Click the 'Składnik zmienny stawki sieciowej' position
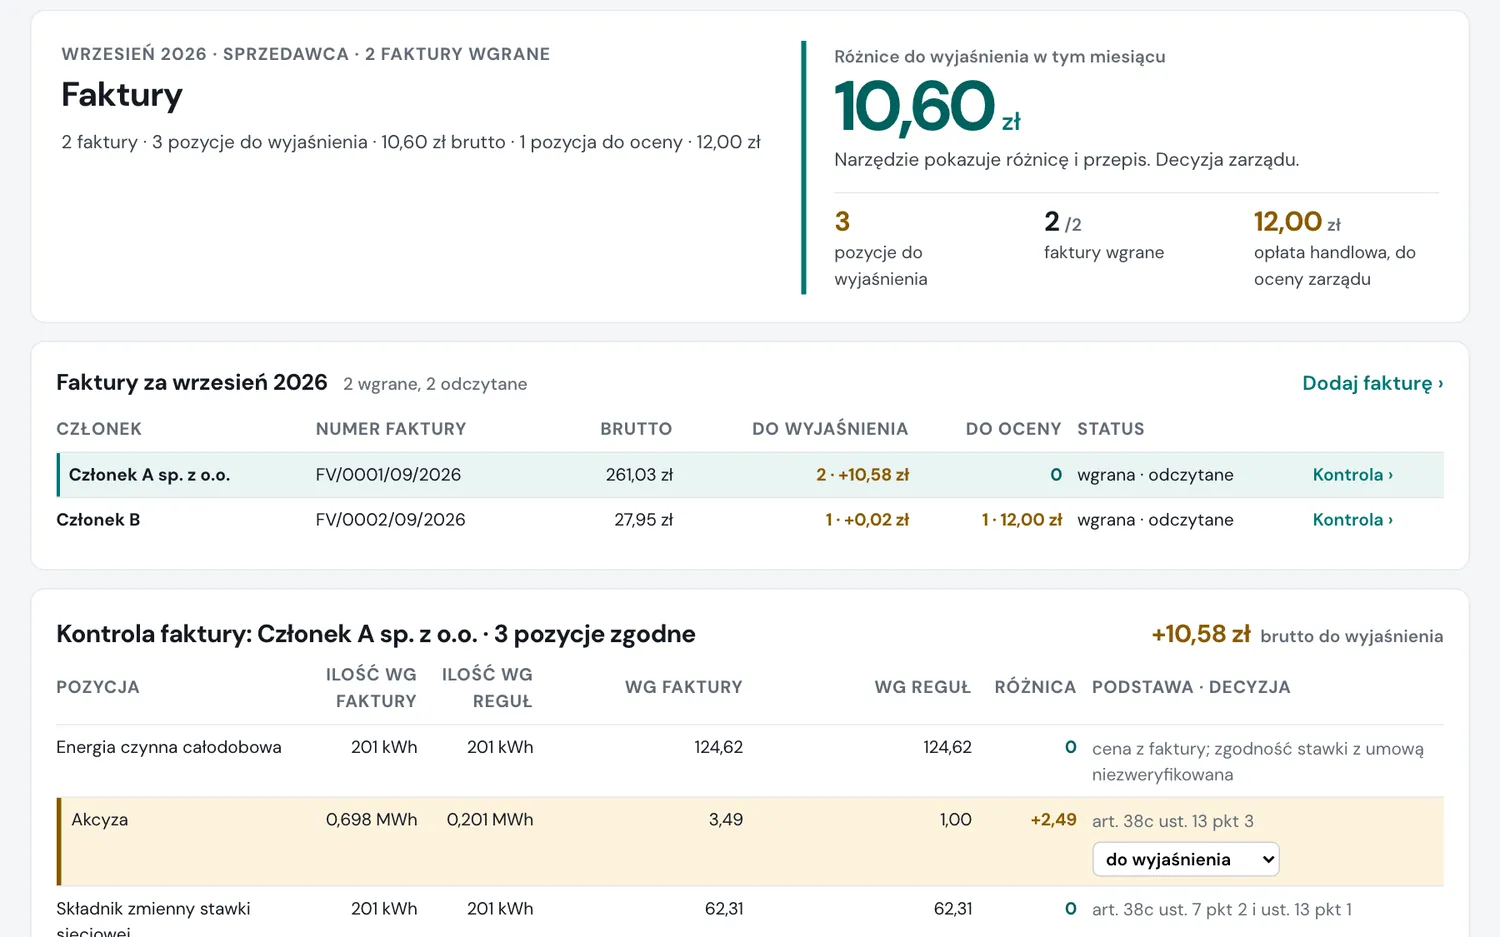The width and height of the screenshot is (1500, 937). [x=153, y=919]
